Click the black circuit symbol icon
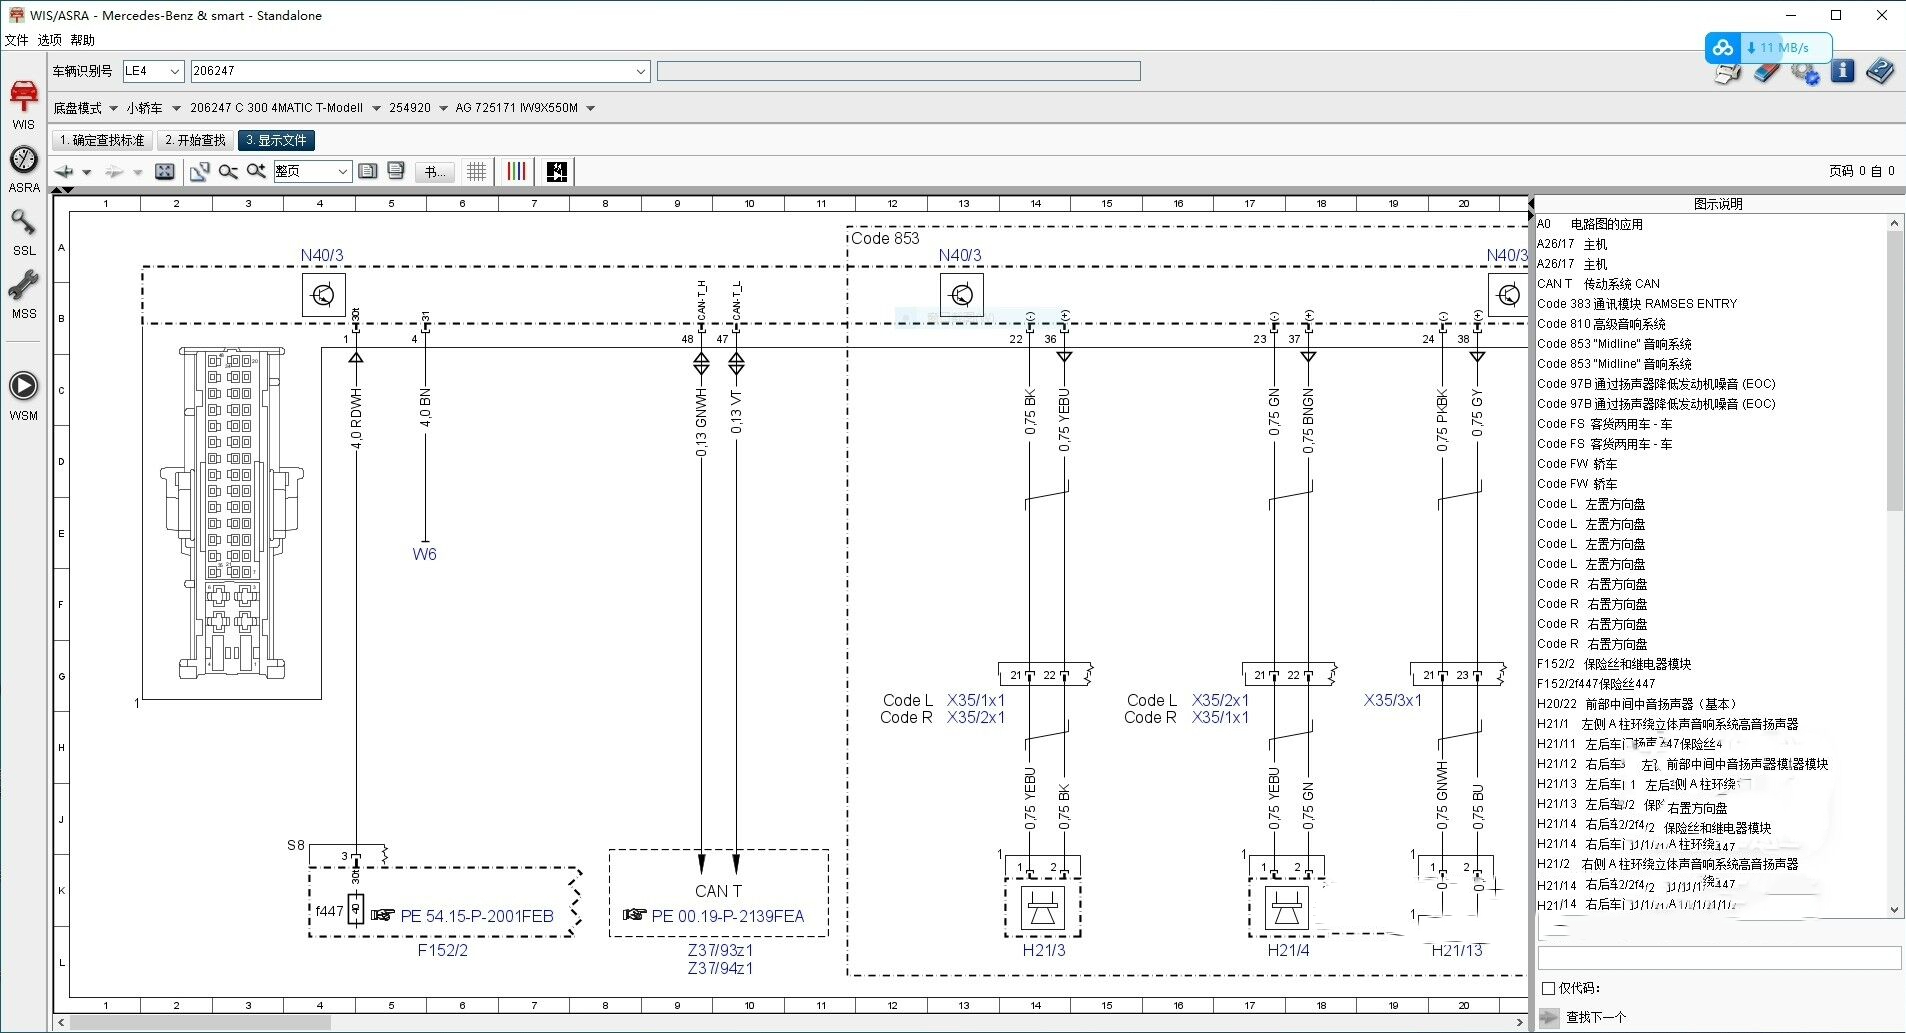1906x1033 pixels. 557,172
